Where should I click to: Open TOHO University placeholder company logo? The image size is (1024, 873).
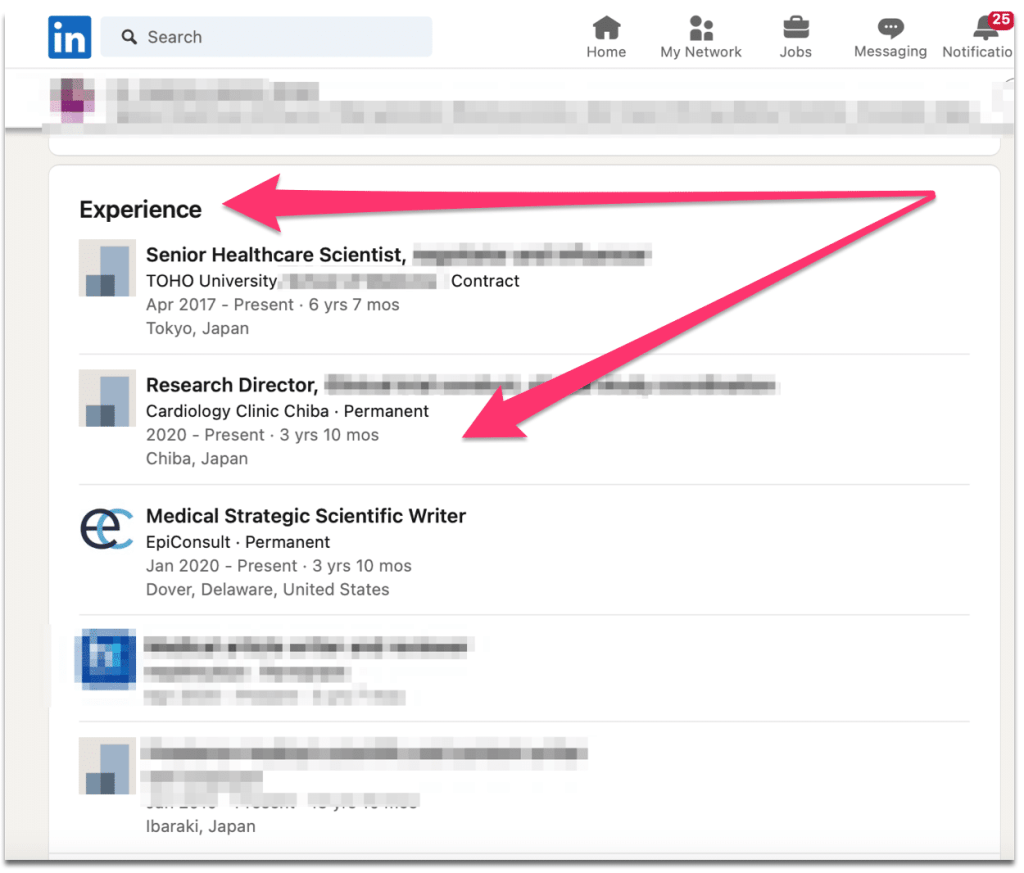tap(107, 268)
